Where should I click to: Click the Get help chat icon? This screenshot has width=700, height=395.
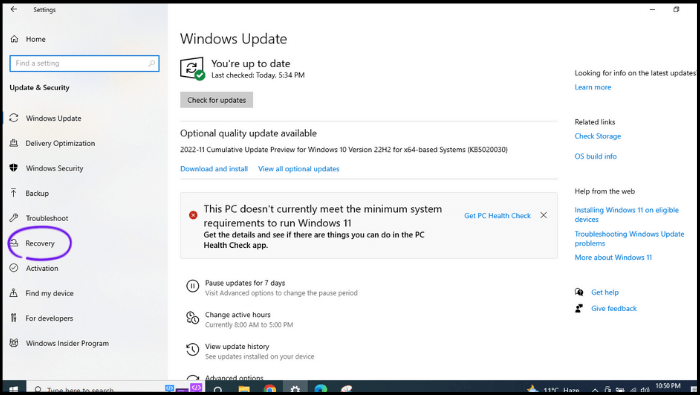tap(579, 292)
